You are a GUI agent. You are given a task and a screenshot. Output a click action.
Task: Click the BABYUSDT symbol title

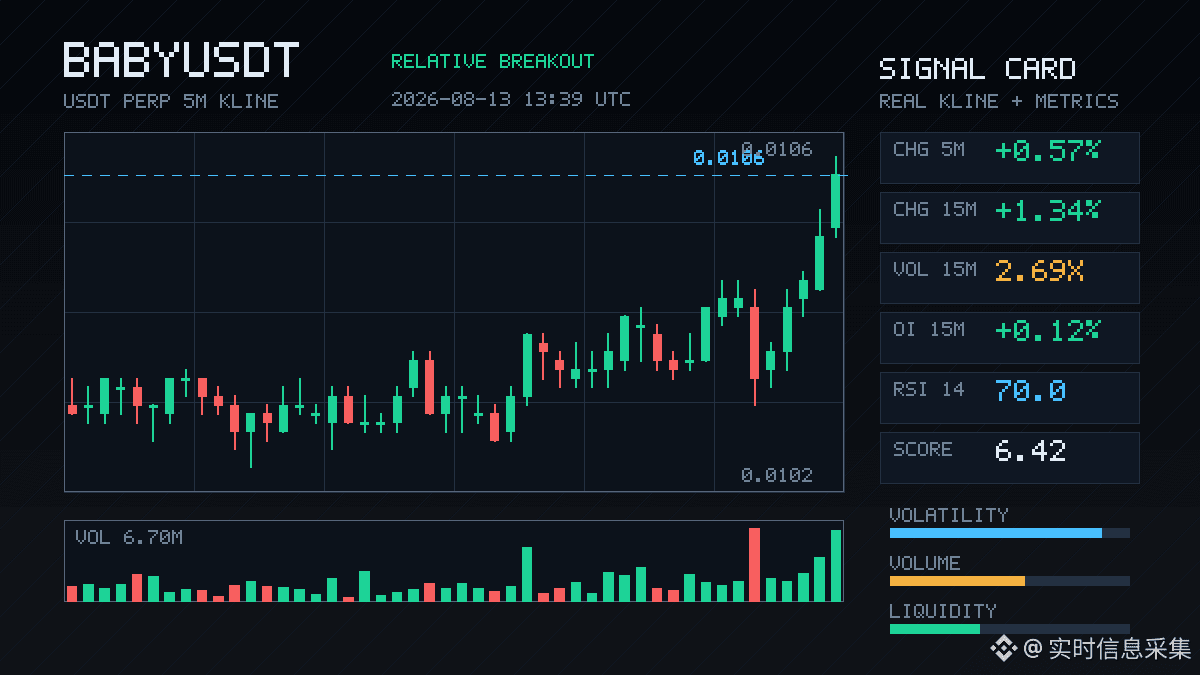point(181,60)
